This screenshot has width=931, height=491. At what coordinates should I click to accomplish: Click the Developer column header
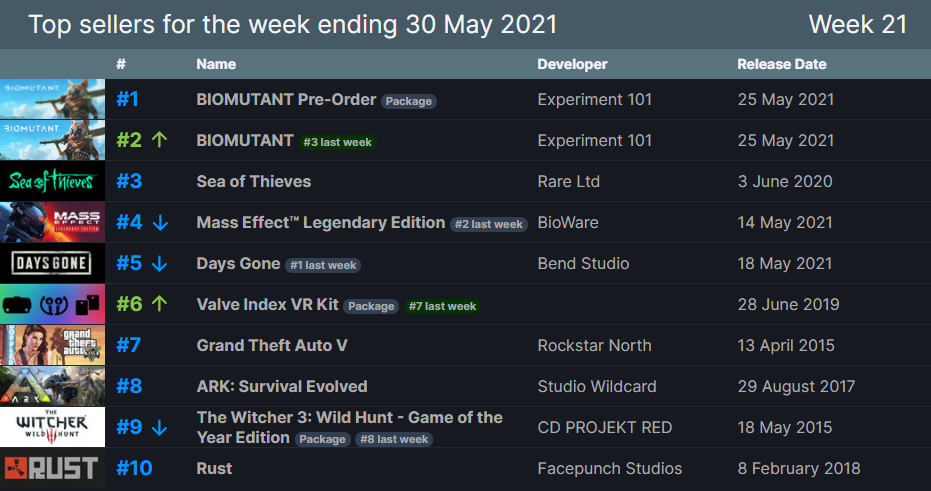coord(572,64)
